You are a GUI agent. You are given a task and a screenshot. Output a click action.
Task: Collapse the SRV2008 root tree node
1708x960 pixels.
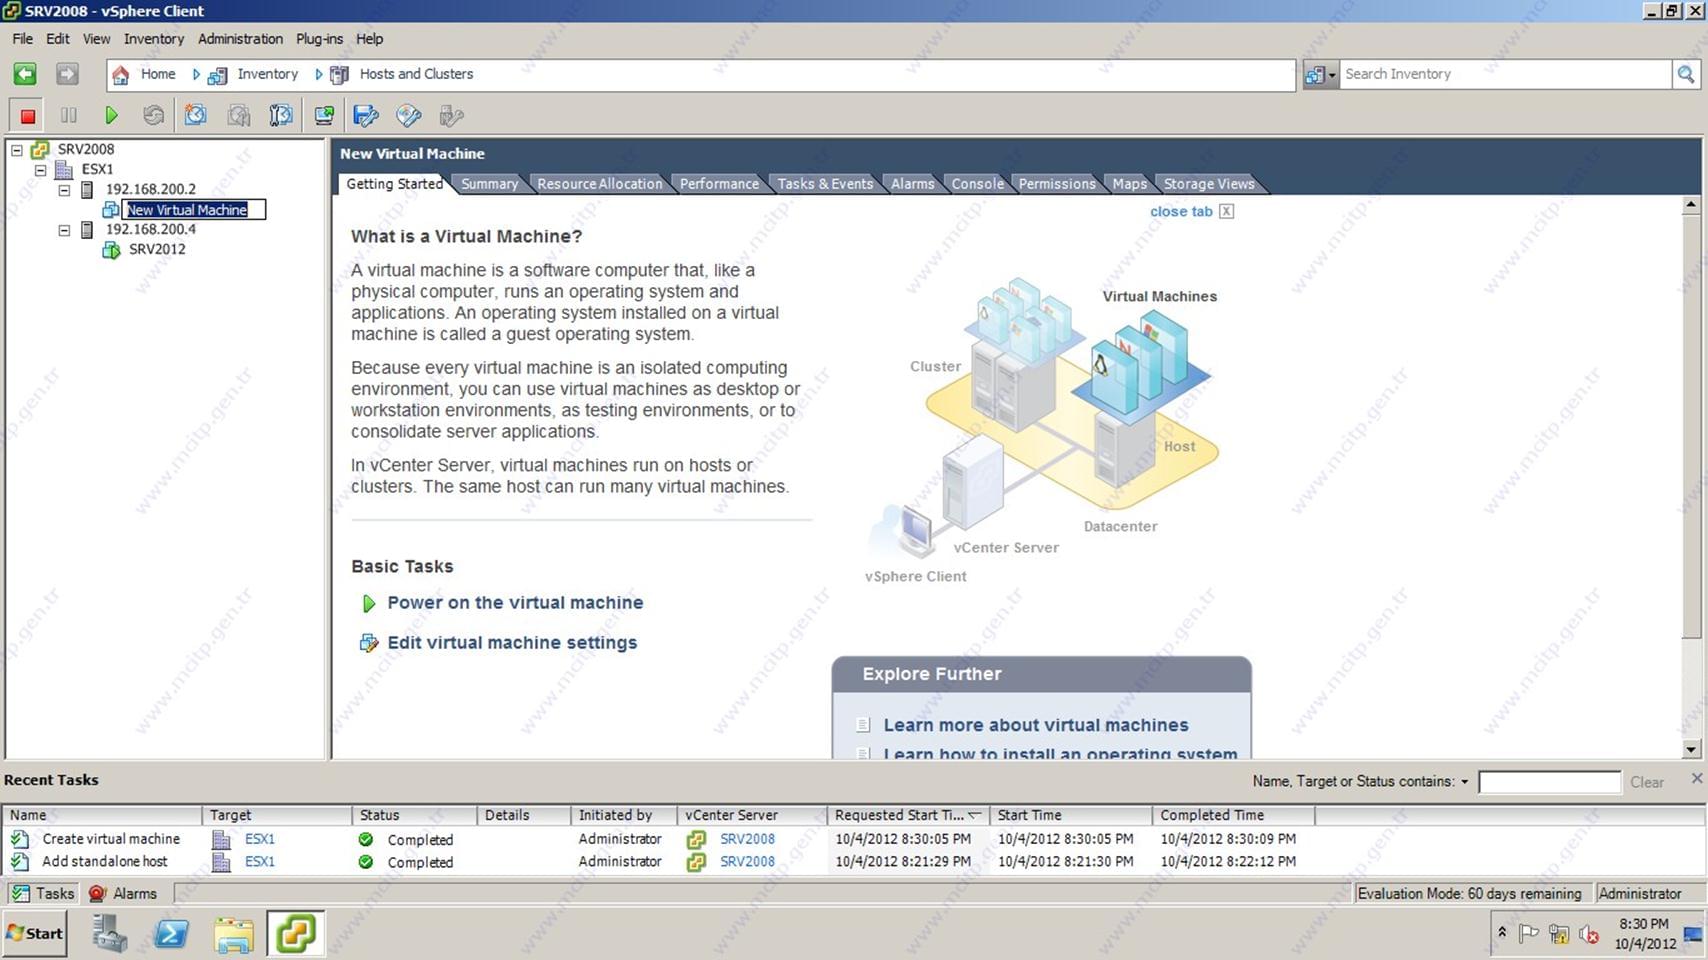point(17,150)
